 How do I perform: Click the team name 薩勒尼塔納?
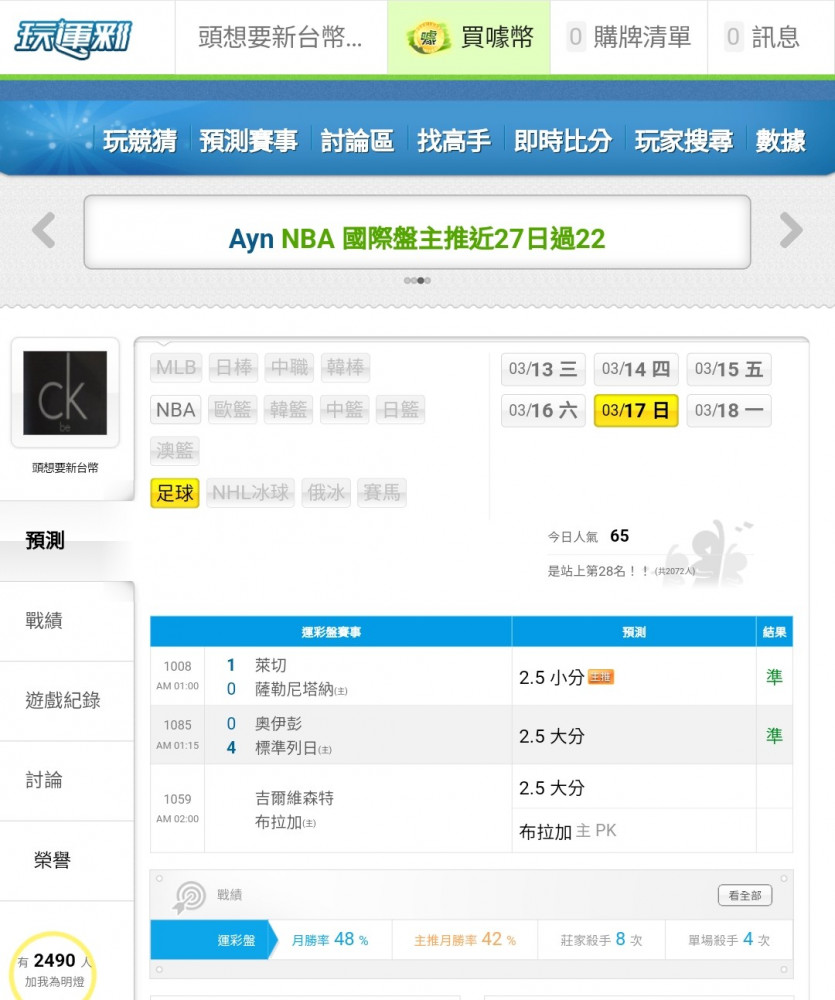point(294,689)
